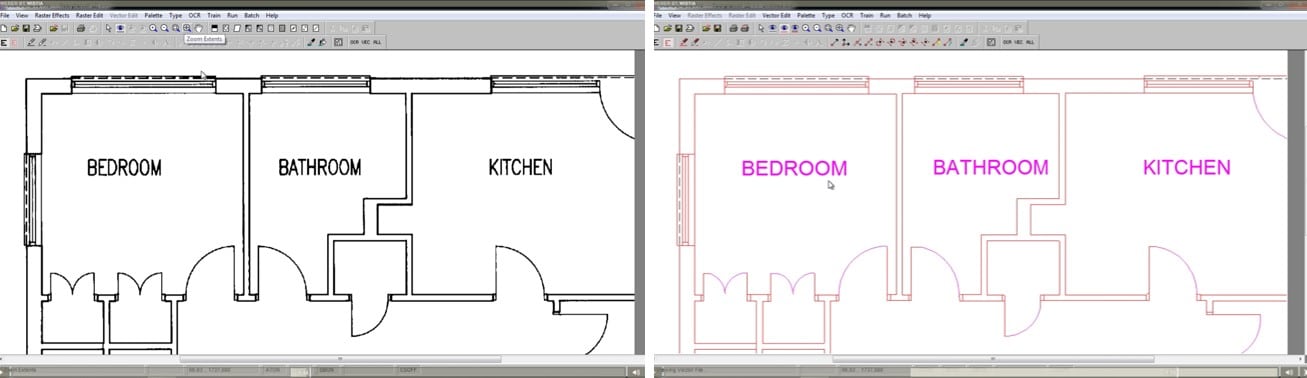
Task: Click the magenta KITCHEN text in the right window
Action: 1187,167
